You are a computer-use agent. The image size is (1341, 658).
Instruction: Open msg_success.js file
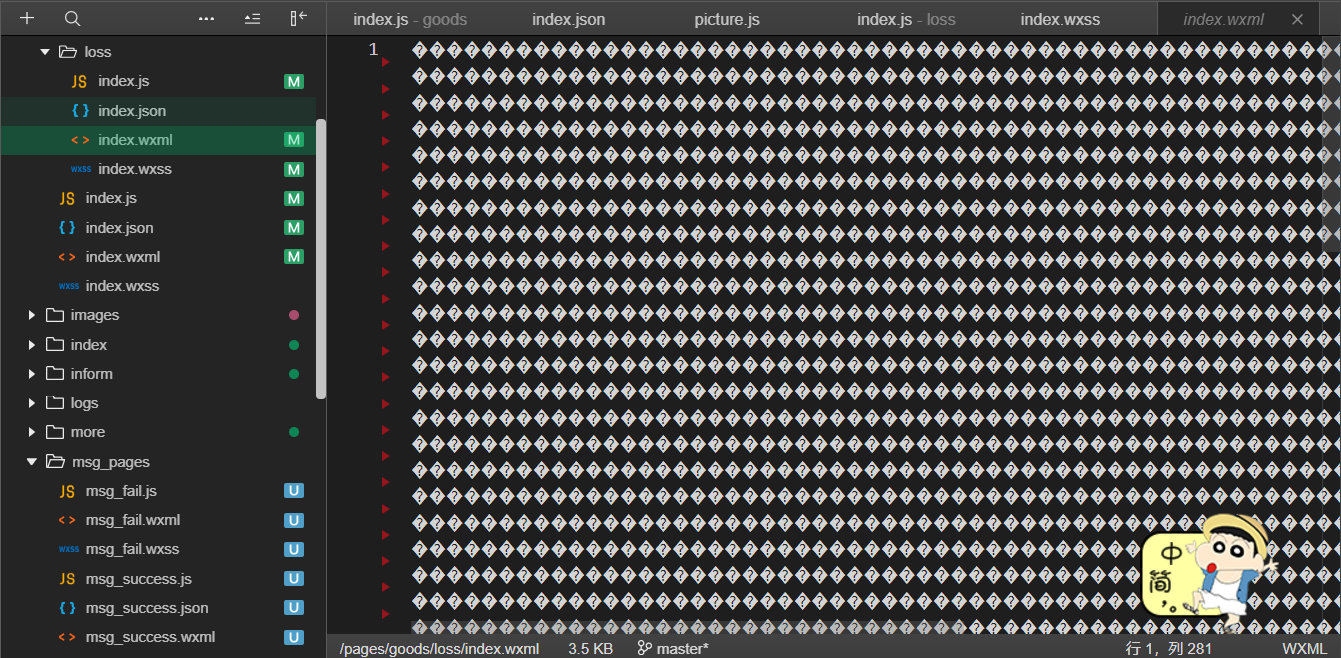pos(139,579)
